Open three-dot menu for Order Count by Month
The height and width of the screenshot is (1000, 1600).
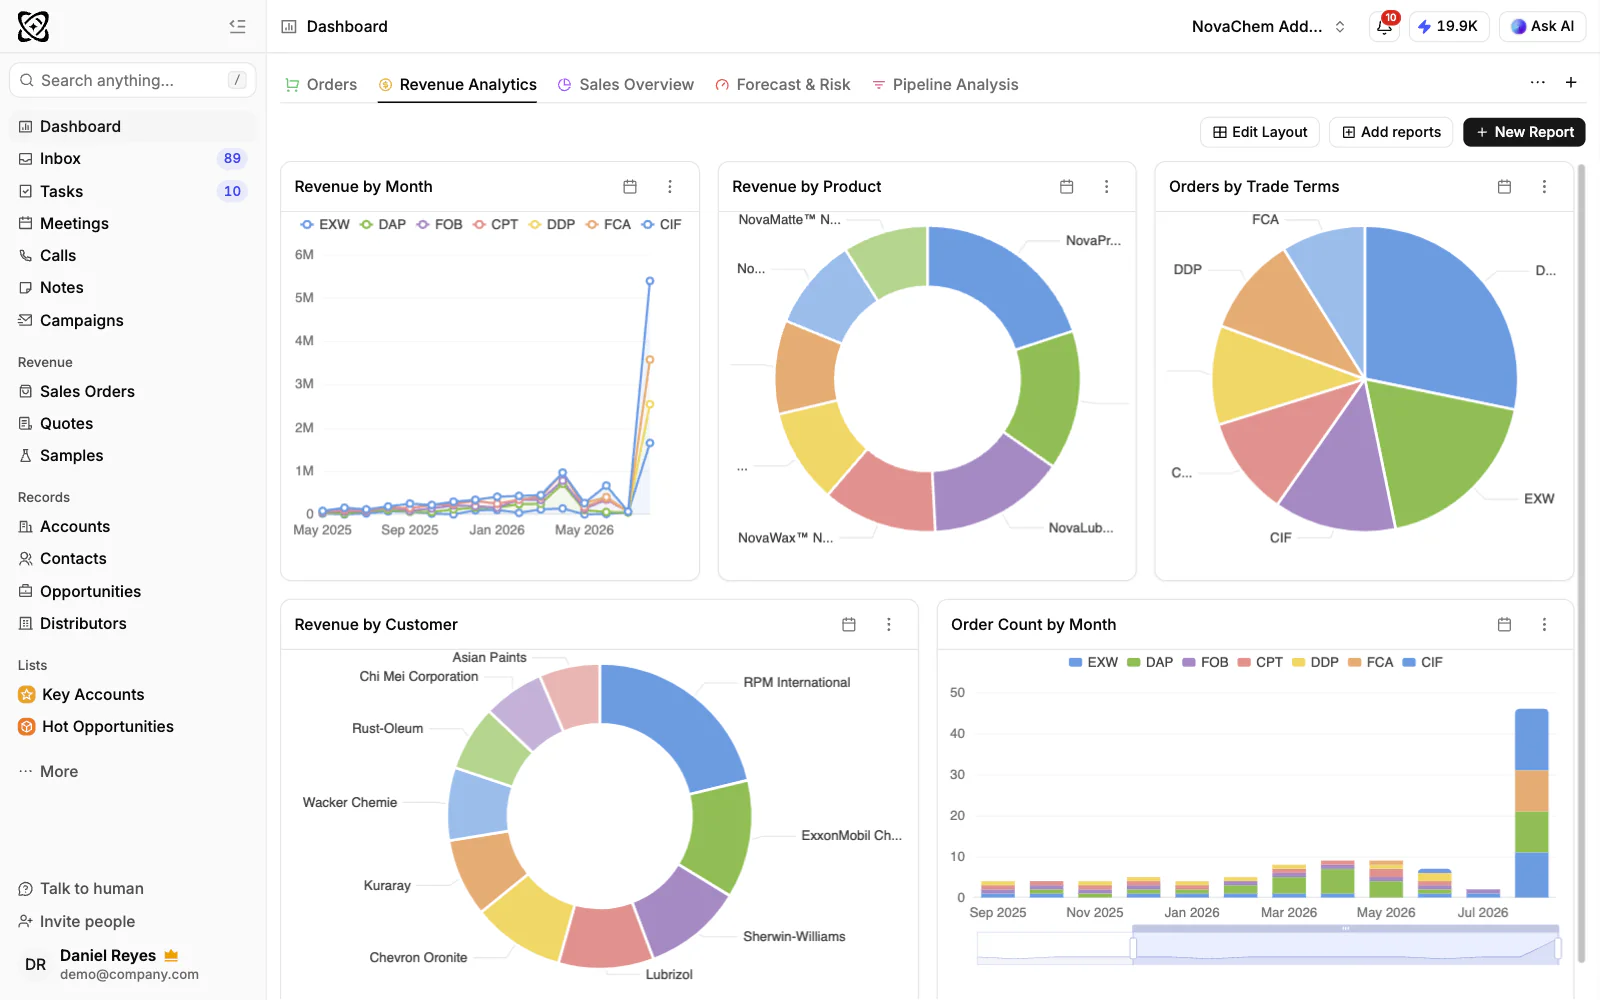(1544, 625)
